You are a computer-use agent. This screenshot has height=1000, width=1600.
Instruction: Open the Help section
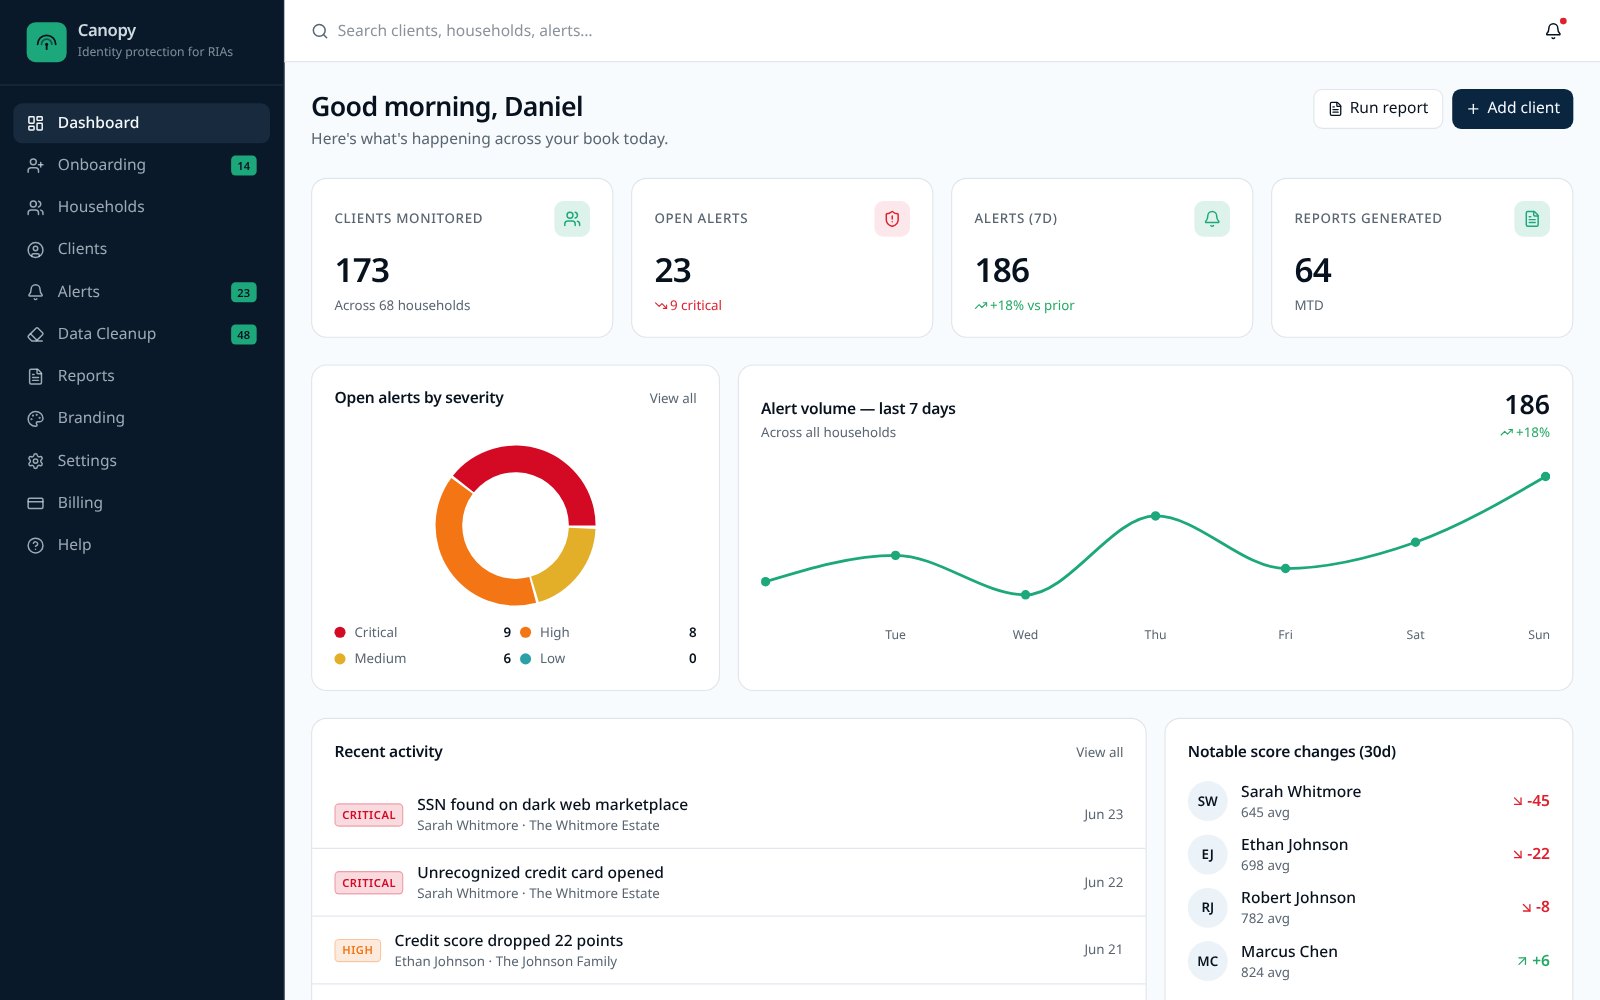pyautogui.click(x=142, y=545)
